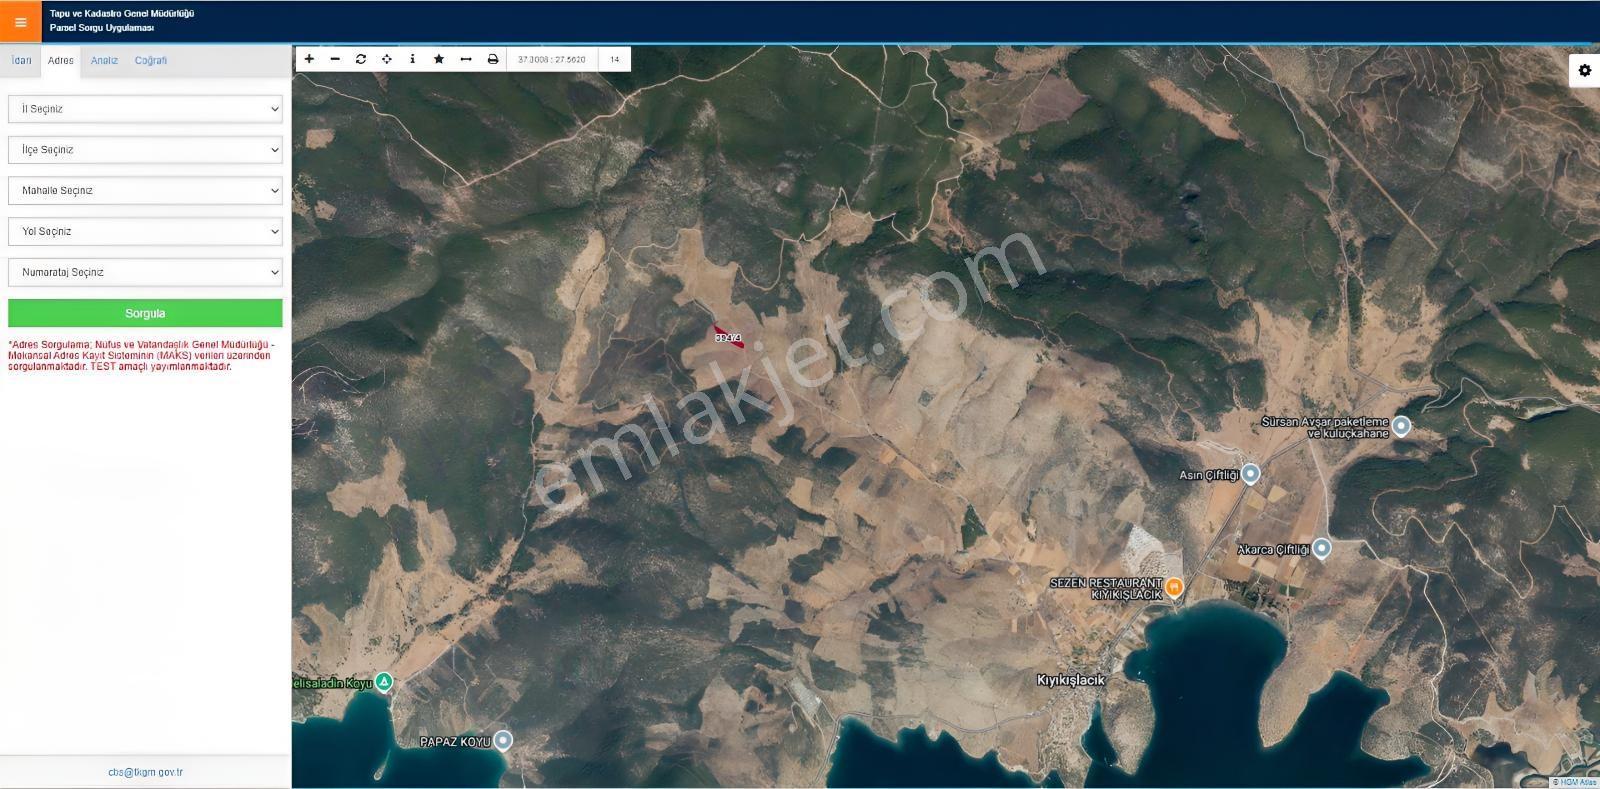Open the Numarataj Seçiniz dropdown
This screenshot has width=1600, height=789.
(145, 272)
